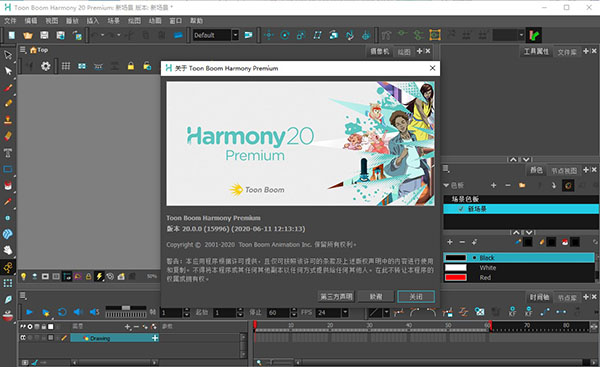Select the Paint bucket tool
This screenshot has width=600, height=367.
pos(8,186)
